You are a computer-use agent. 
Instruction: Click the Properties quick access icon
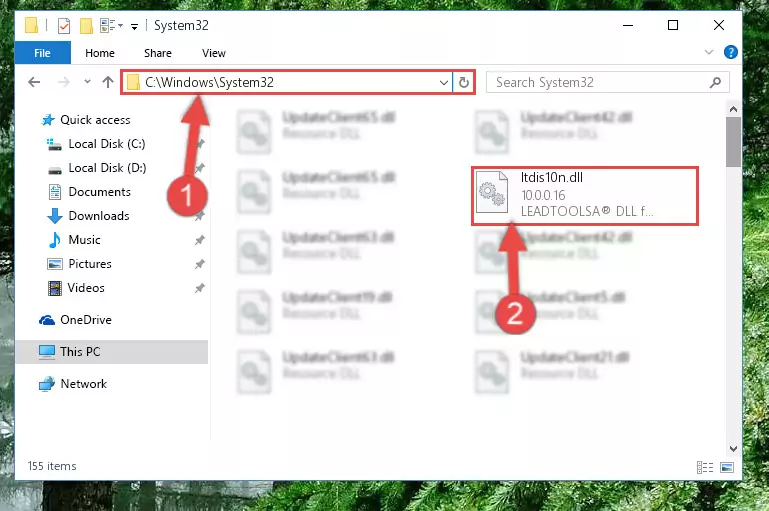coord(64,26)
